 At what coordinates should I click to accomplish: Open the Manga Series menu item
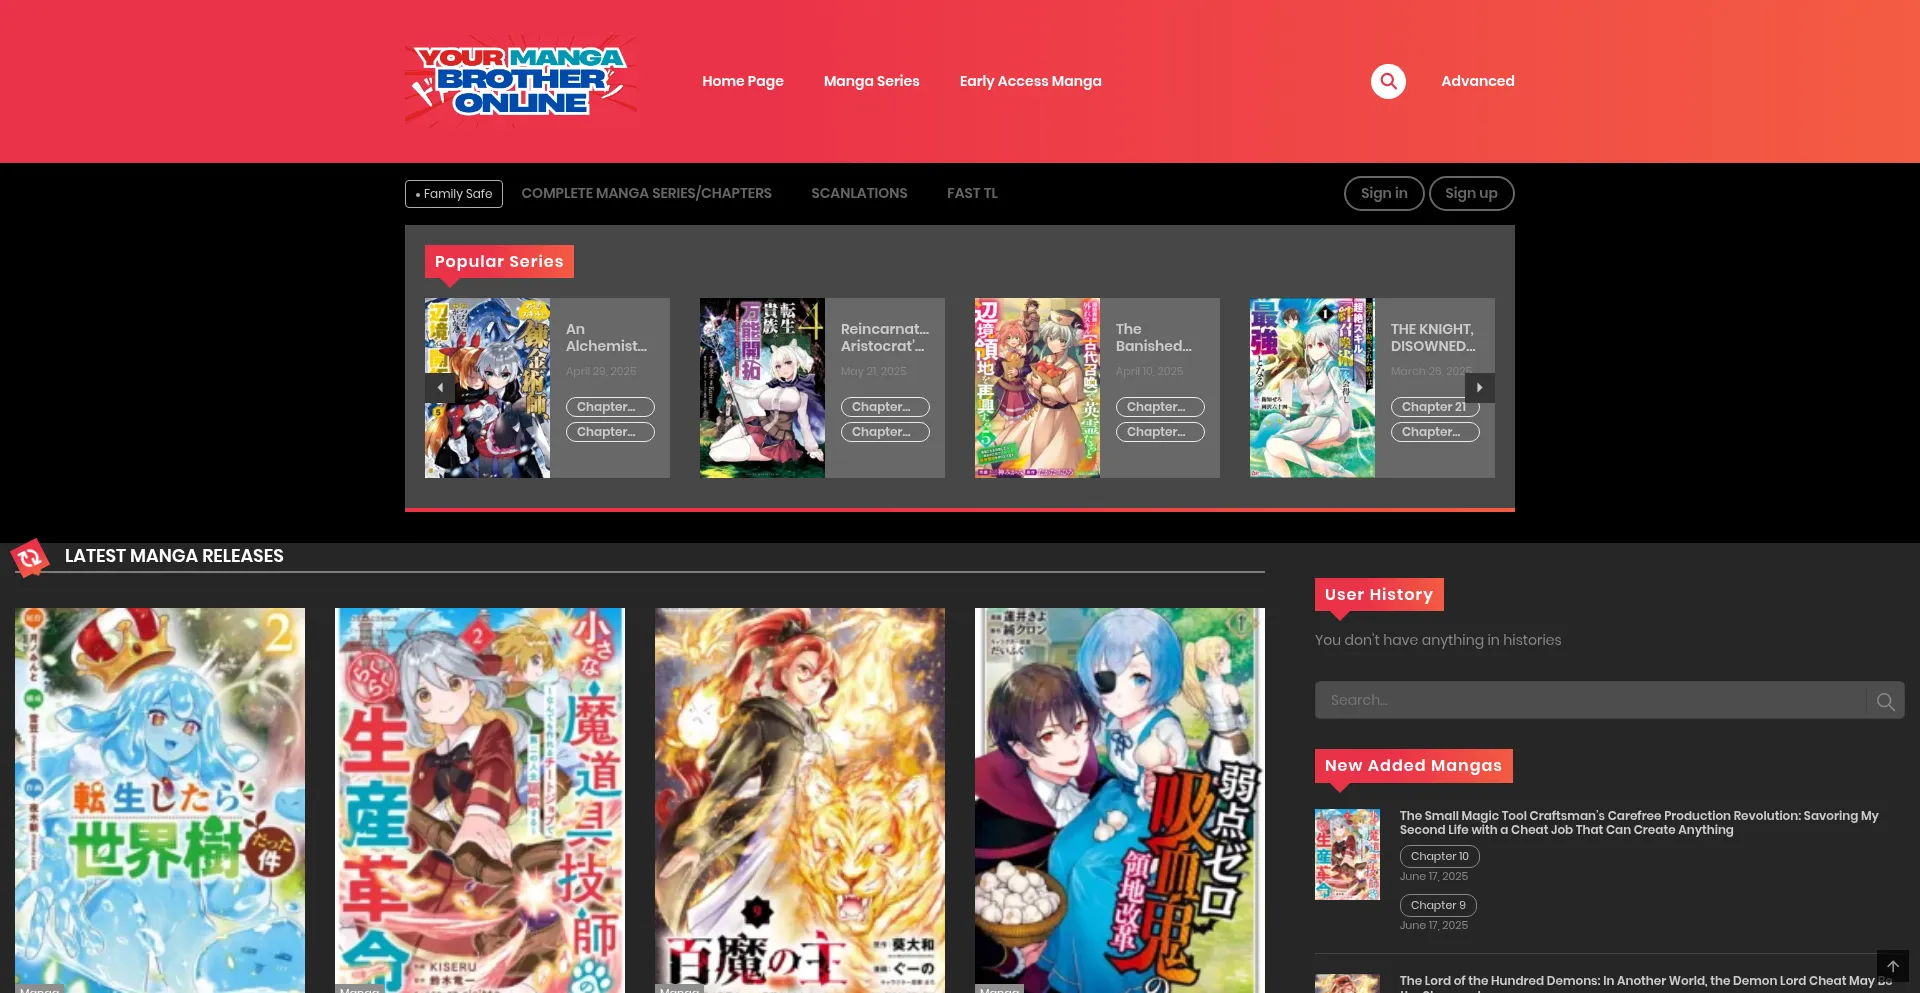pyautogui.click(x=872, y=81)
